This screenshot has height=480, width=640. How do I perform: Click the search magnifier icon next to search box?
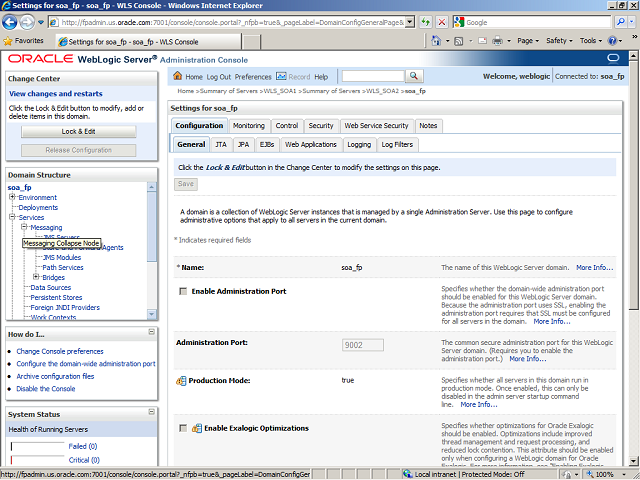413,77
